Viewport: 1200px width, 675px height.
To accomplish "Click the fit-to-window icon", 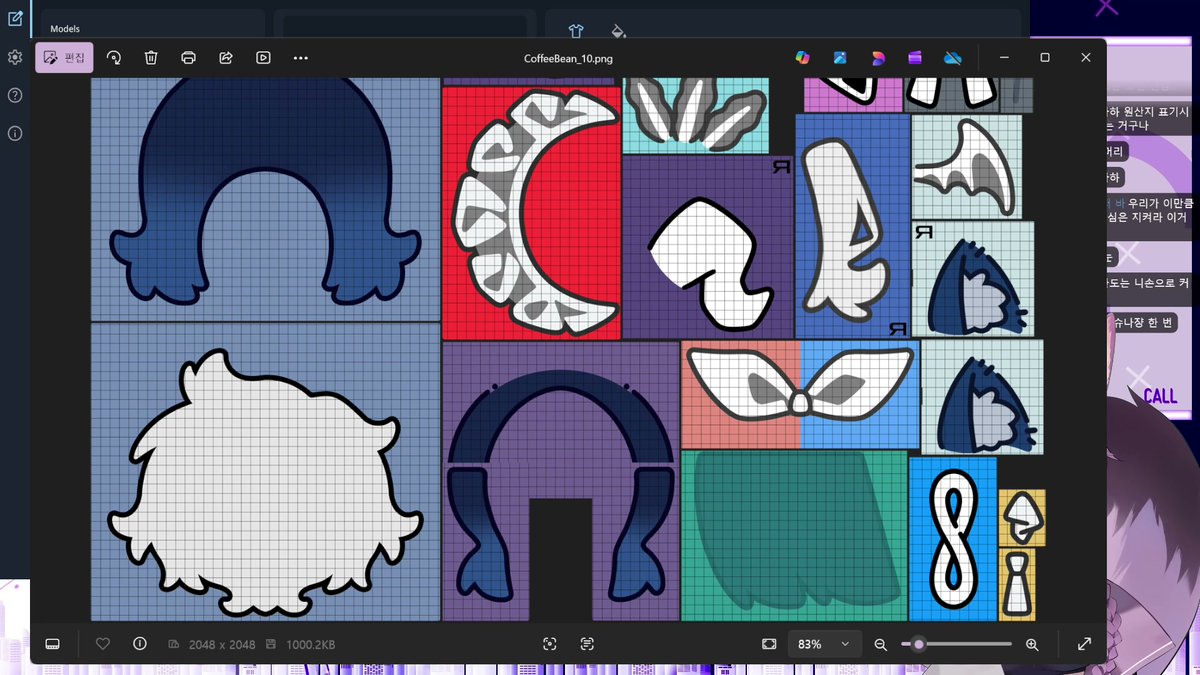I will point(768,644).
